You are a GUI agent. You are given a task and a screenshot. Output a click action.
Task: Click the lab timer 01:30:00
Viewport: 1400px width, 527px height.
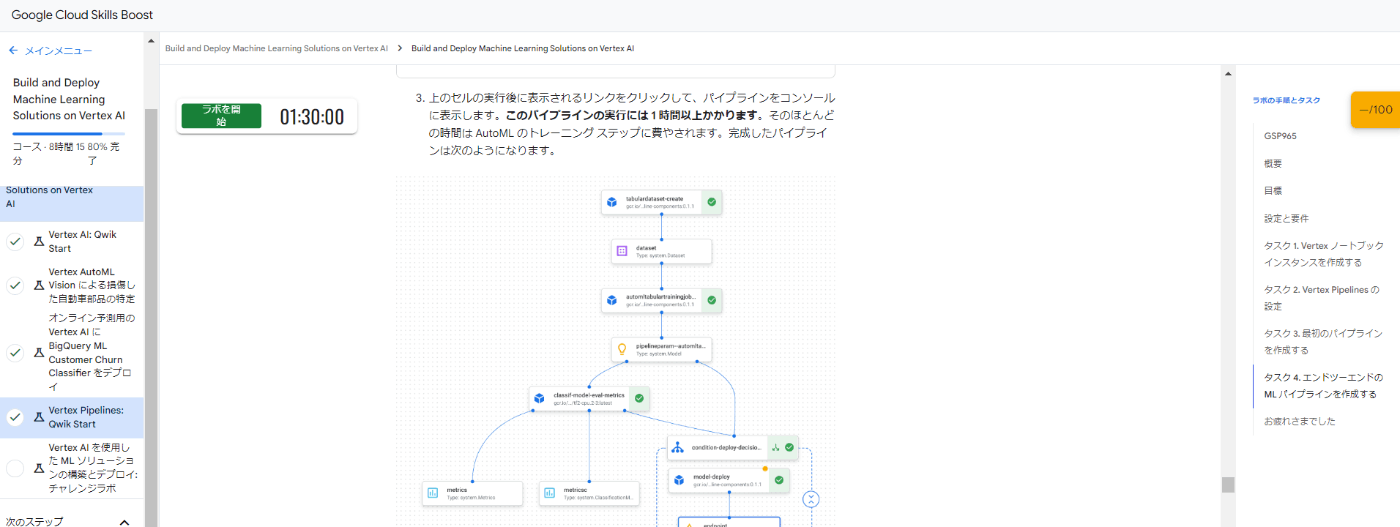coord(312,117)
